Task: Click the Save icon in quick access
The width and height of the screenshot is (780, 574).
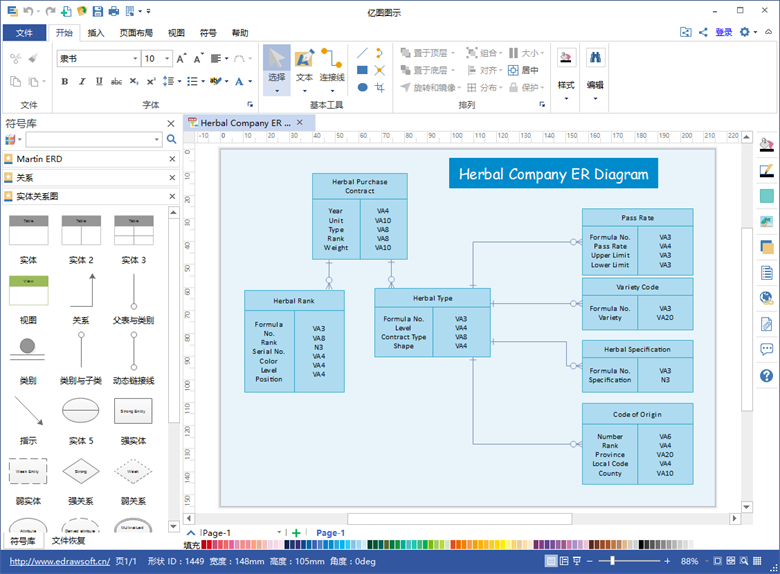Action: point(98,11)
